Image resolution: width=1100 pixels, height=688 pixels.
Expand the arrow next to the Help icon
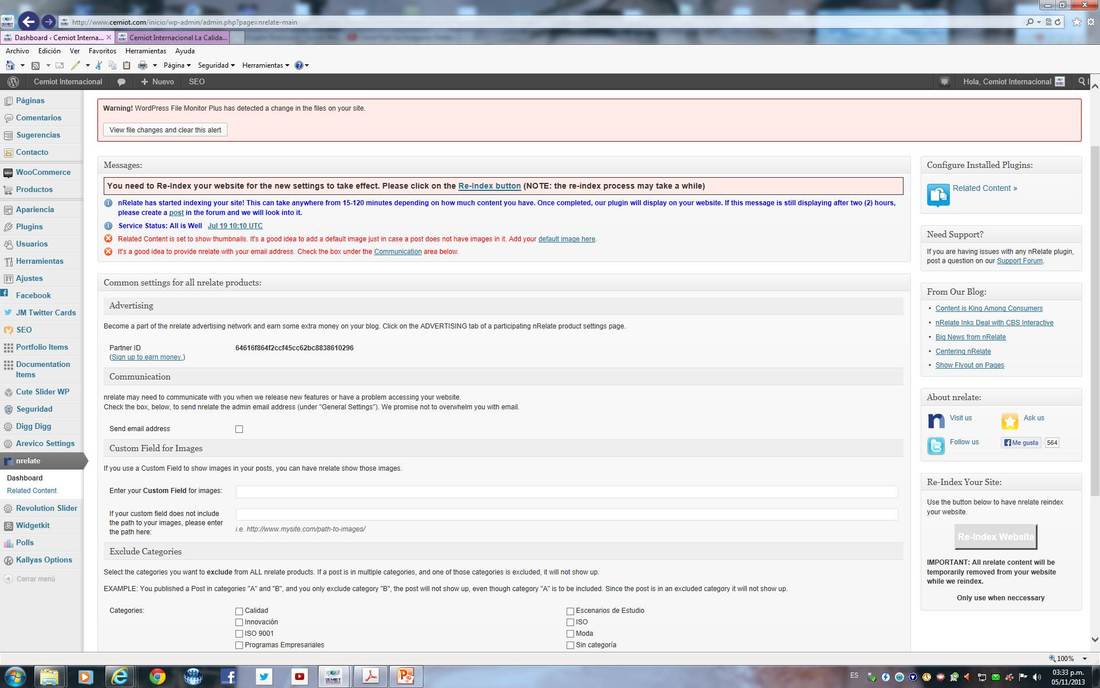coord(307,65)
